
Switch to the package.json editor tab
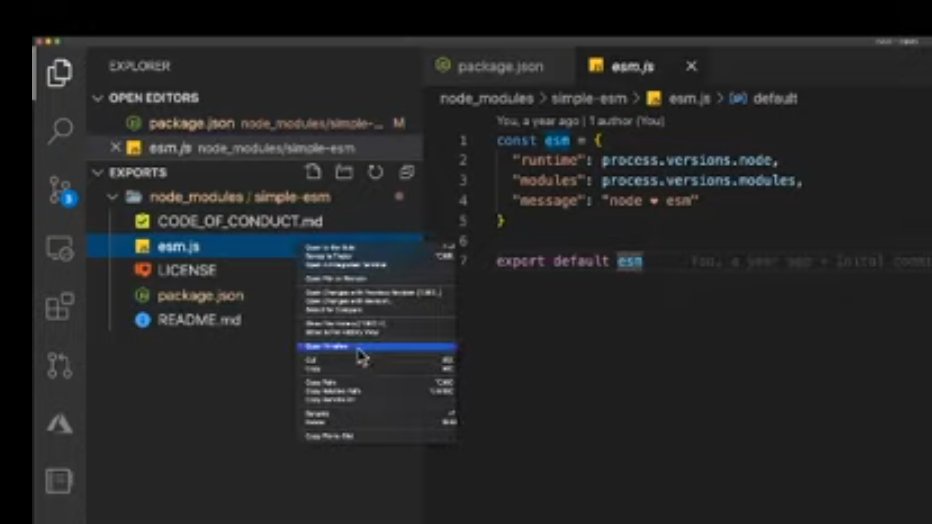[490, 66]
